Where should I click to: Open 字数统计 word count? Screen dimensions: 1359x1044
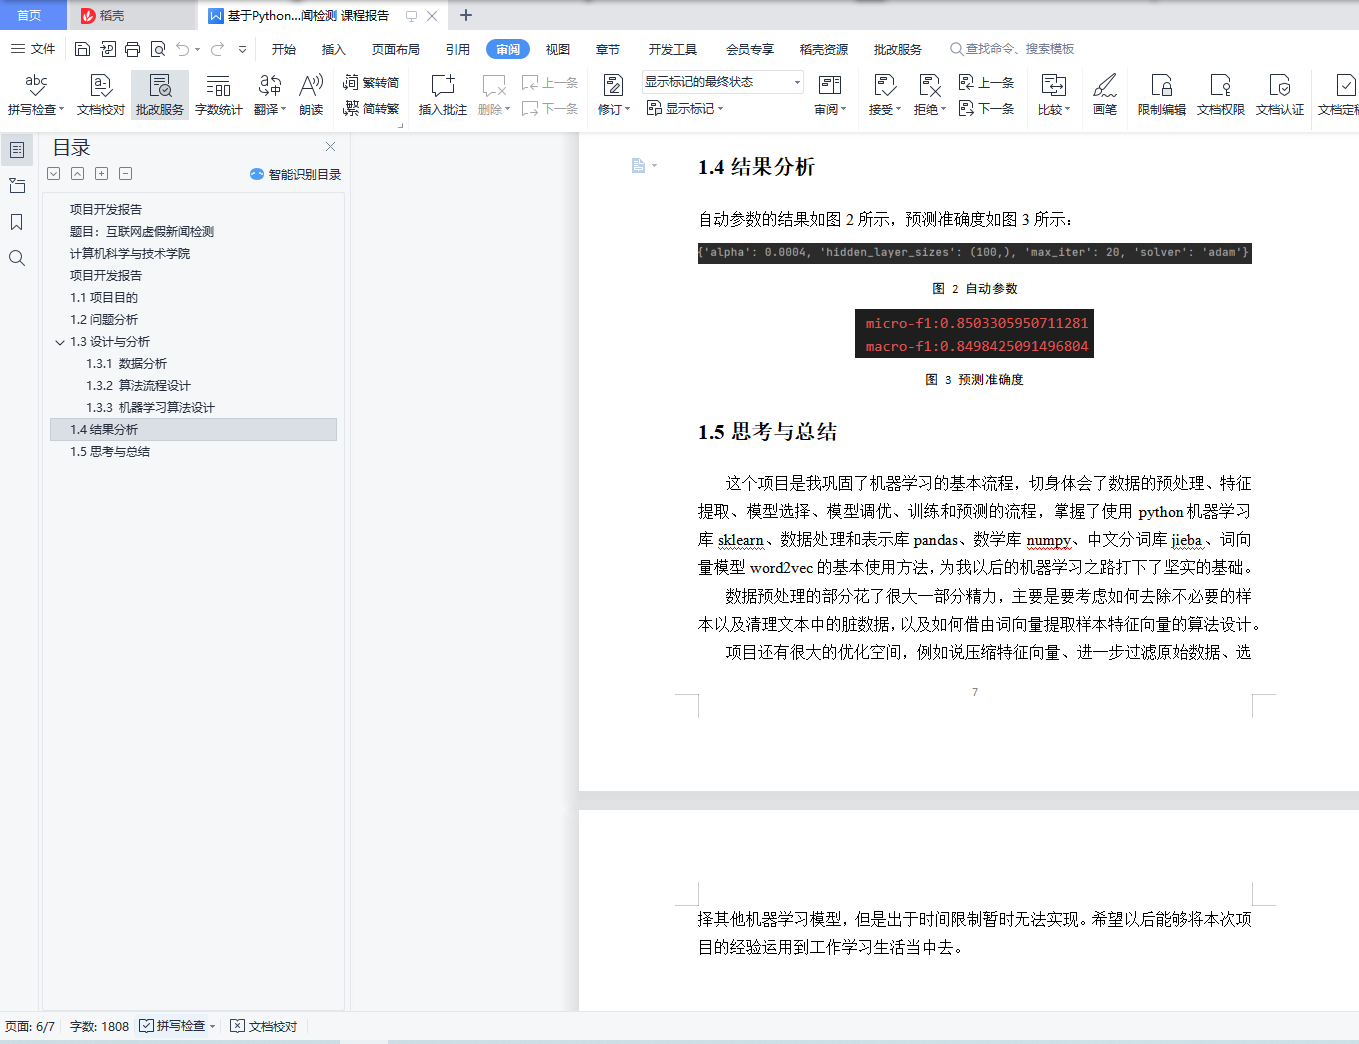[218, 95]
